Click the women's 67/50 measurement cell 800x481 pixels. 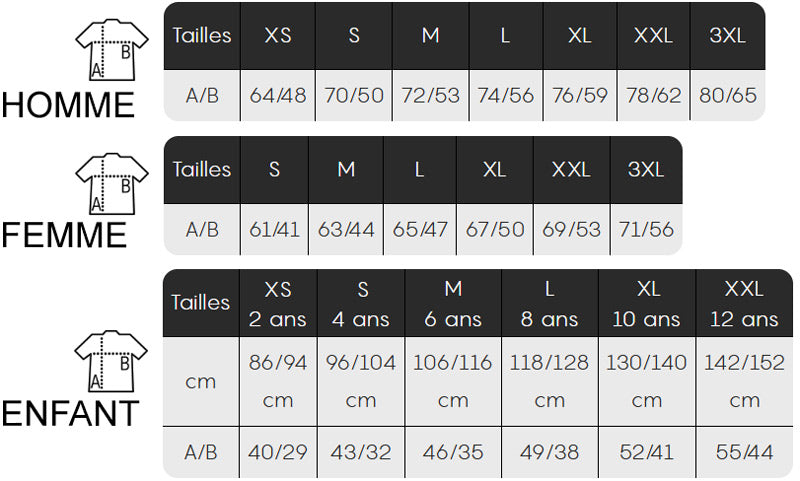click(x=494, y=230)
